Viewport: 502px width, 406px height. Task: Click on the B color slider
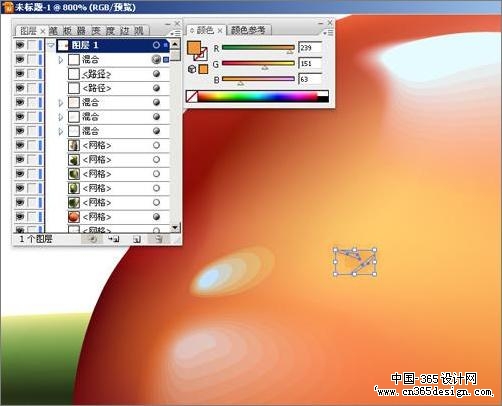258,79
